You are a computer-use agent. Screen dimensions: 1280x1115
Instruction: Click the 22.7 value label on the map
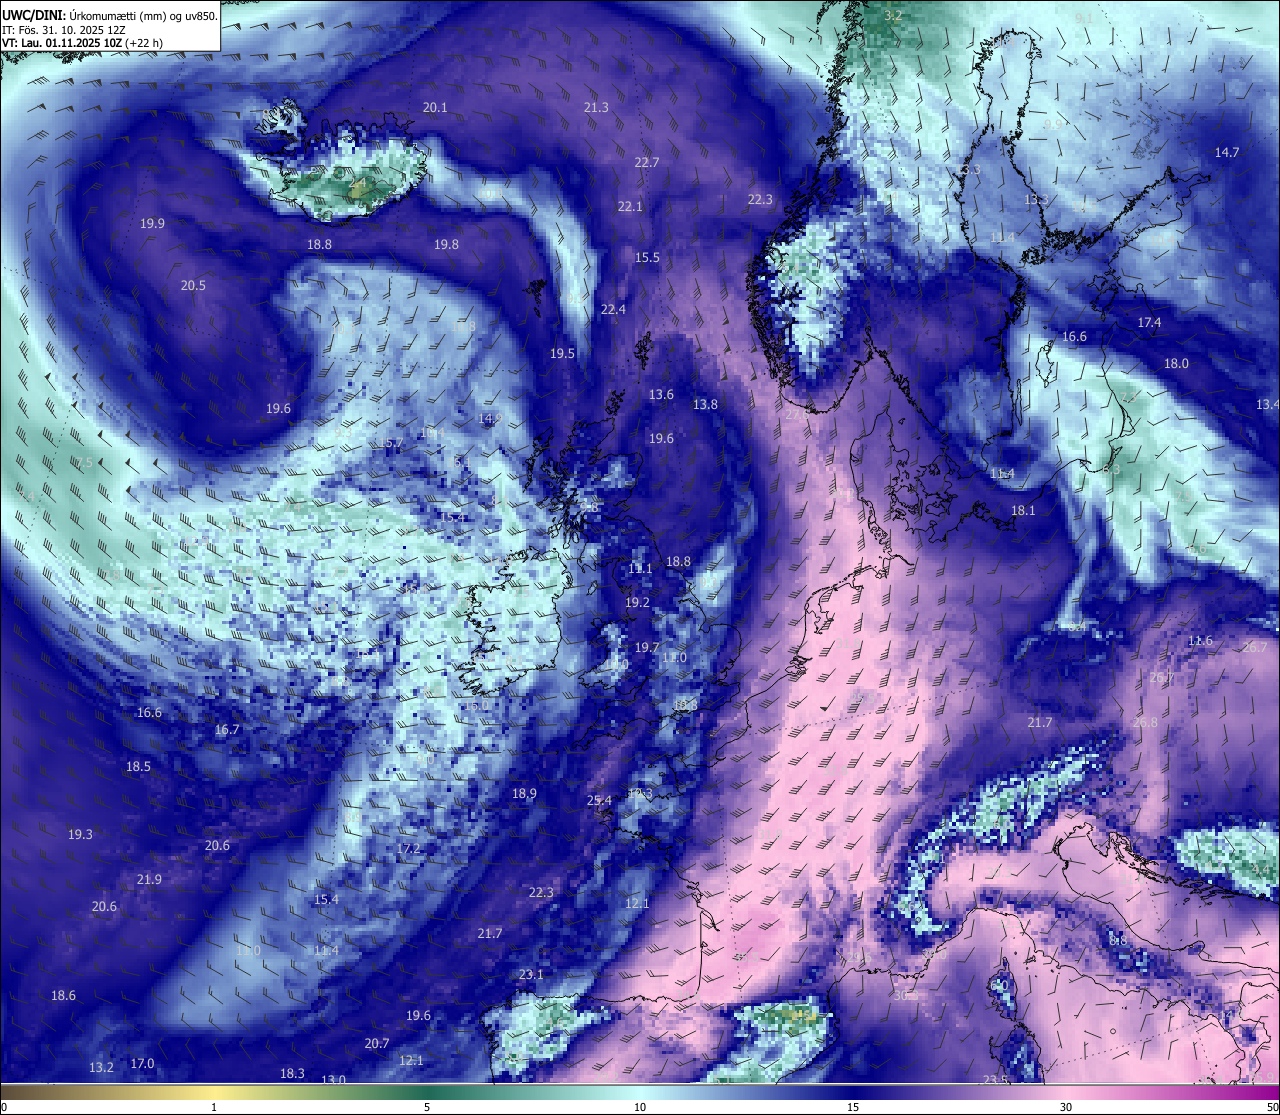pyautogui.click(x=647, y=162)
